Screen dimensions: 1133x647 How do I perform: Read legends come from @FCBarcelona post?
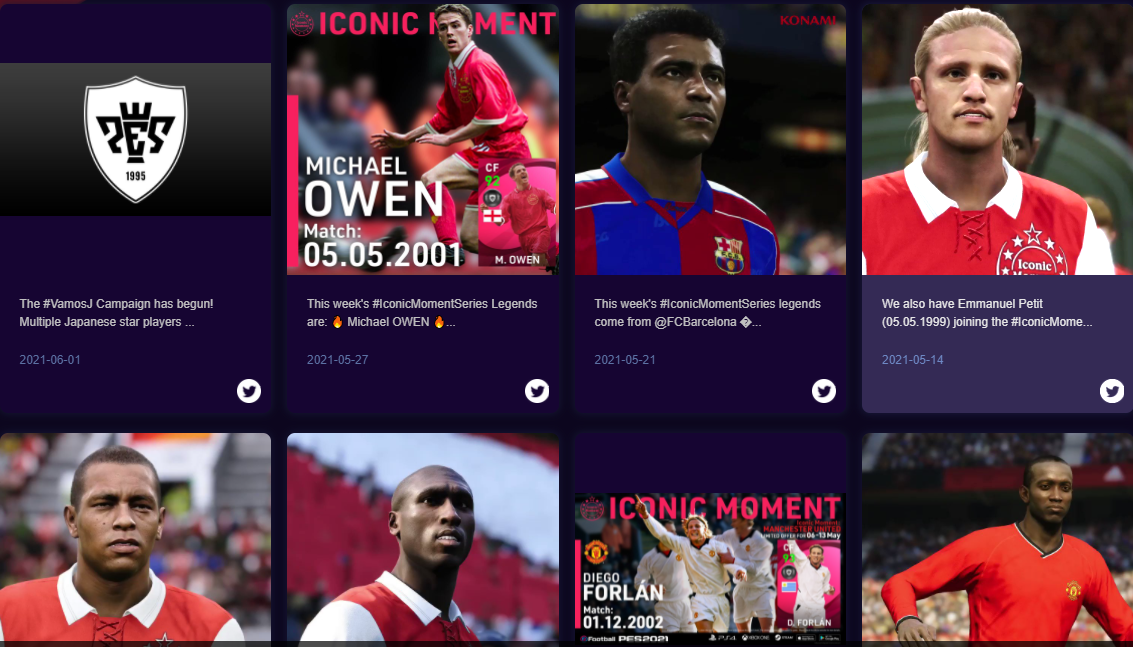click(707, 313)
